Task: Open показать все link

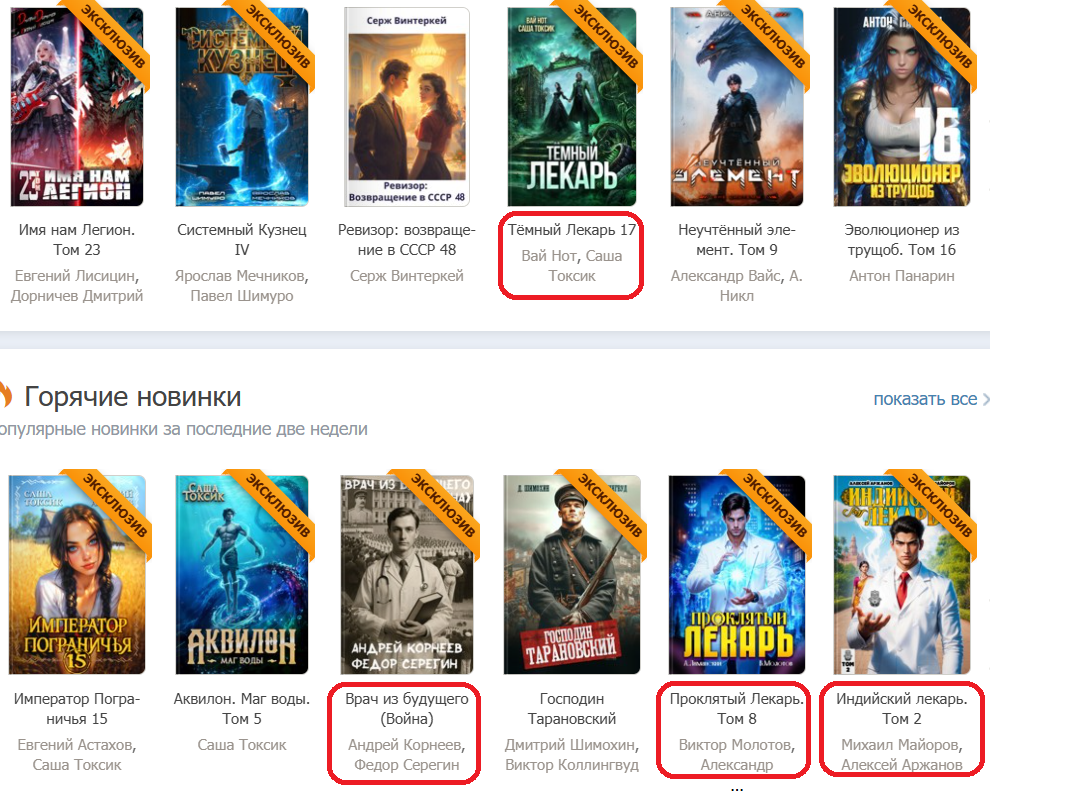Action: click(925, 399)
